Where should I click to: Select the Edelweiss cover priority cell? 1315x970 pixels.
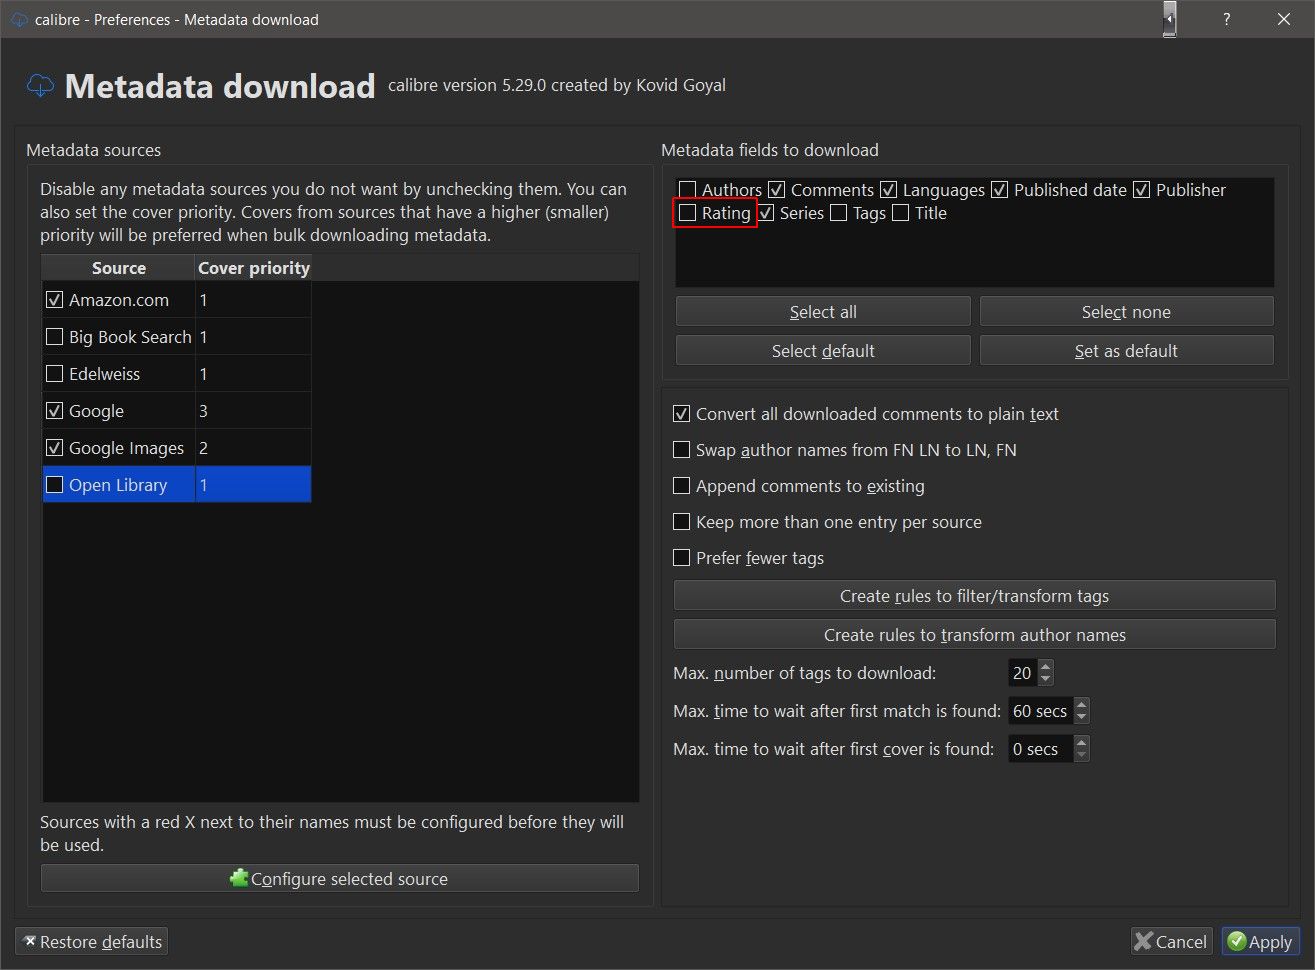coord(253,374)
